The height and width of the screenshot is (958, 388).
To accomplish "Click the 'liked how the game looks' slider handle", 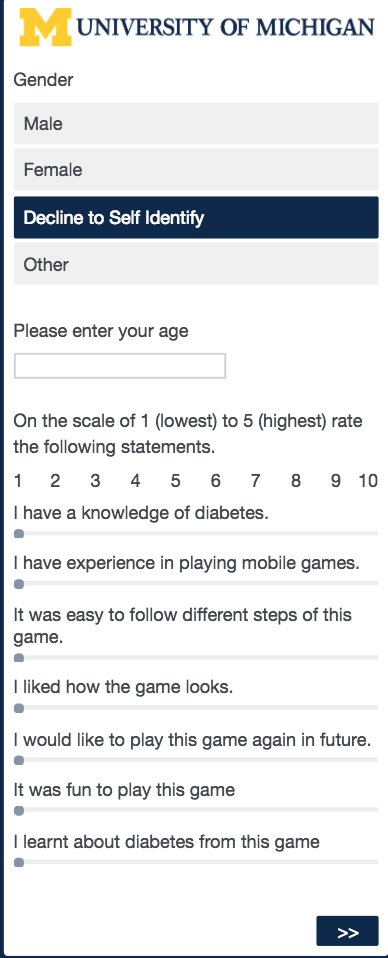I will click(19, 708).
